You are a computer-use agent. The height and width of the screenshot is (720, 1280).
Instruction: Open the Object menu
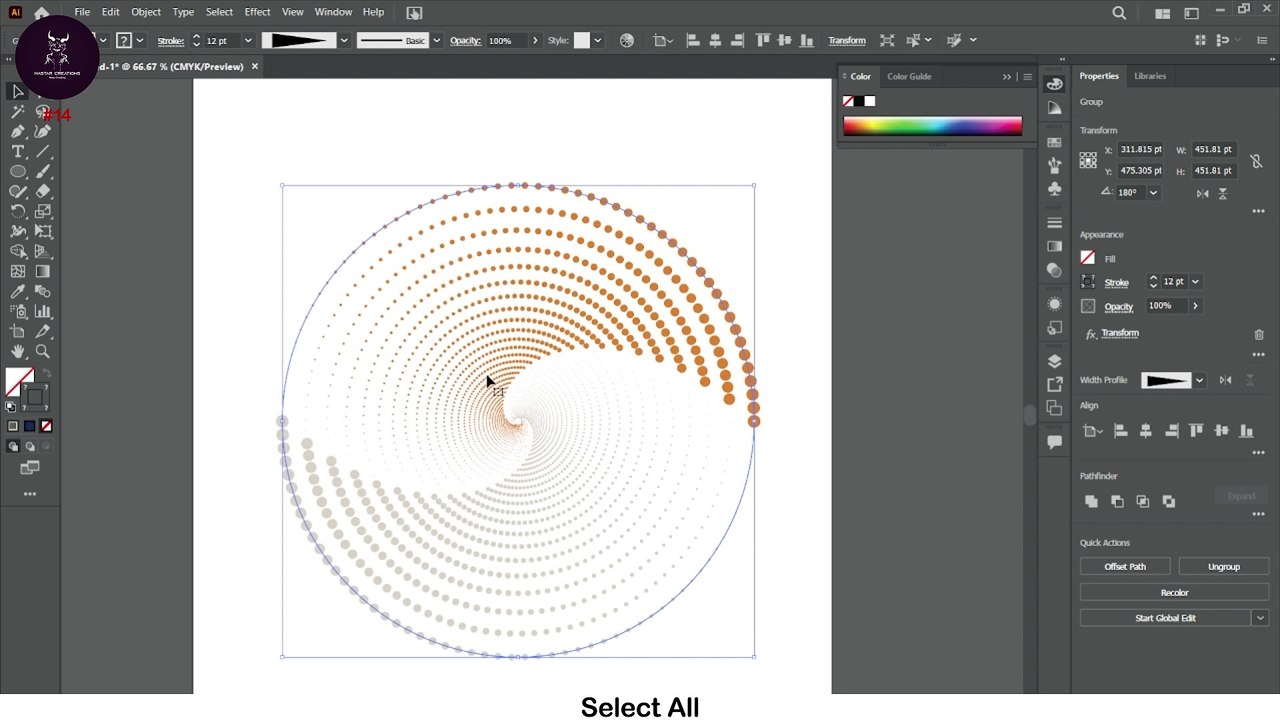pos(146,12)
